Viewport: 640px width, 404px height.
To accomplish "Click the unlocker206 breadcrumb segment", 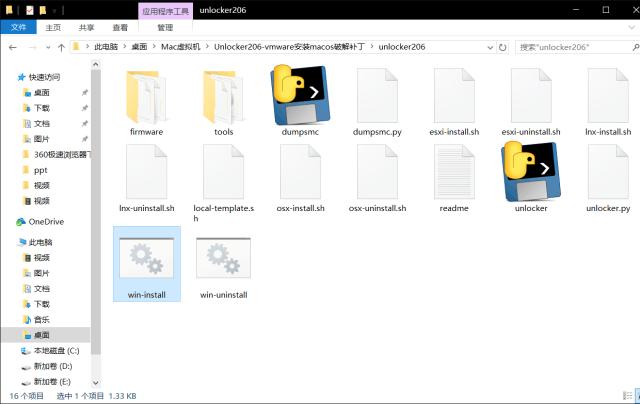I will click(402, 47).
